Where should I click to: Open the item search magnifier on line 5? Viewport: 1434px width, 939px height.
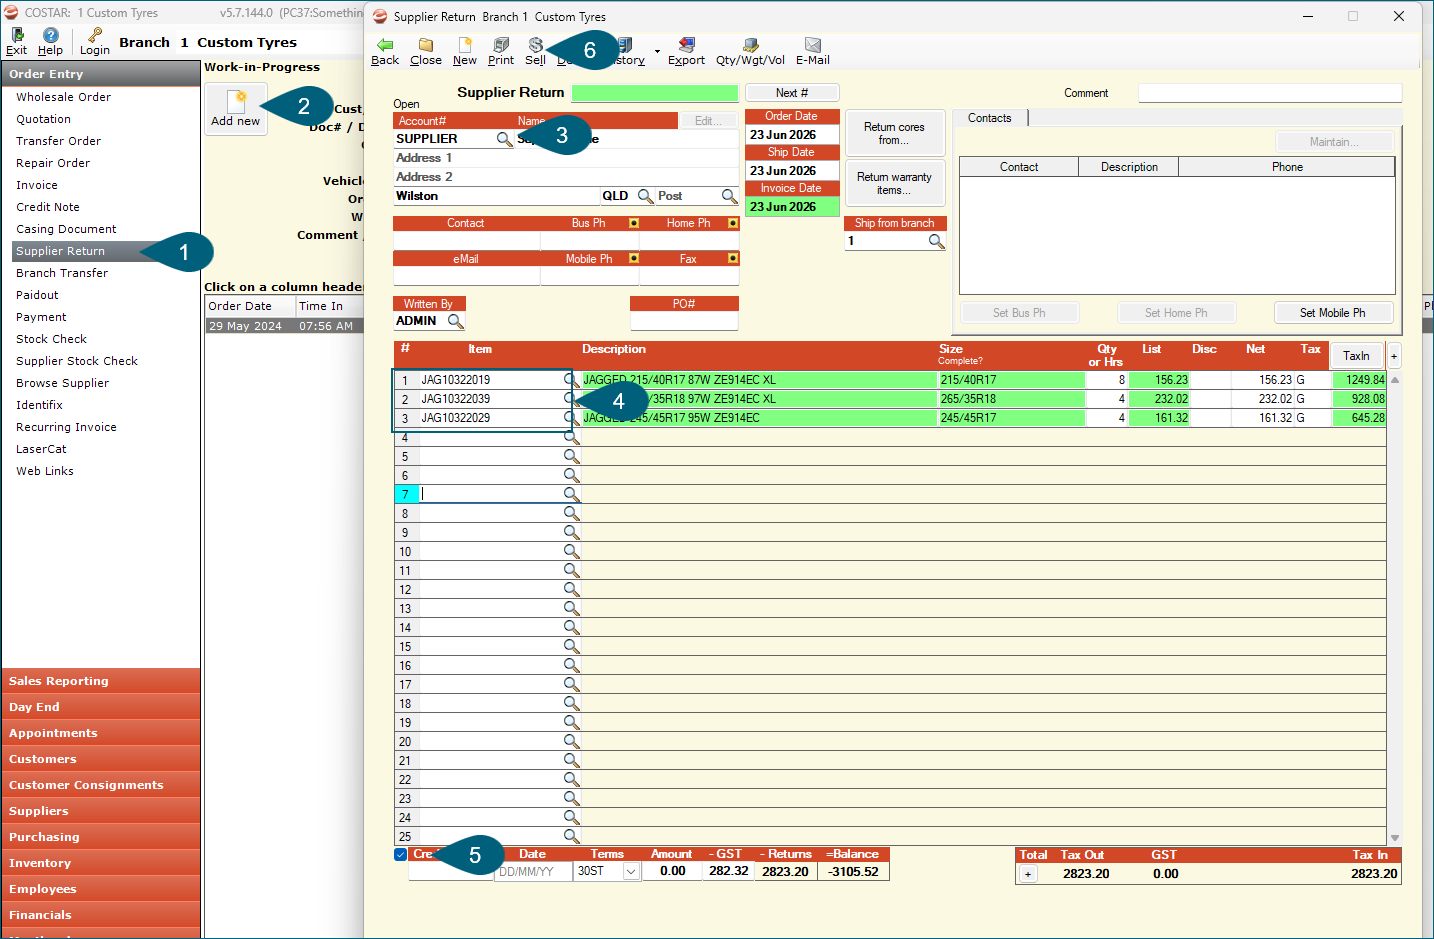point(571,456)
